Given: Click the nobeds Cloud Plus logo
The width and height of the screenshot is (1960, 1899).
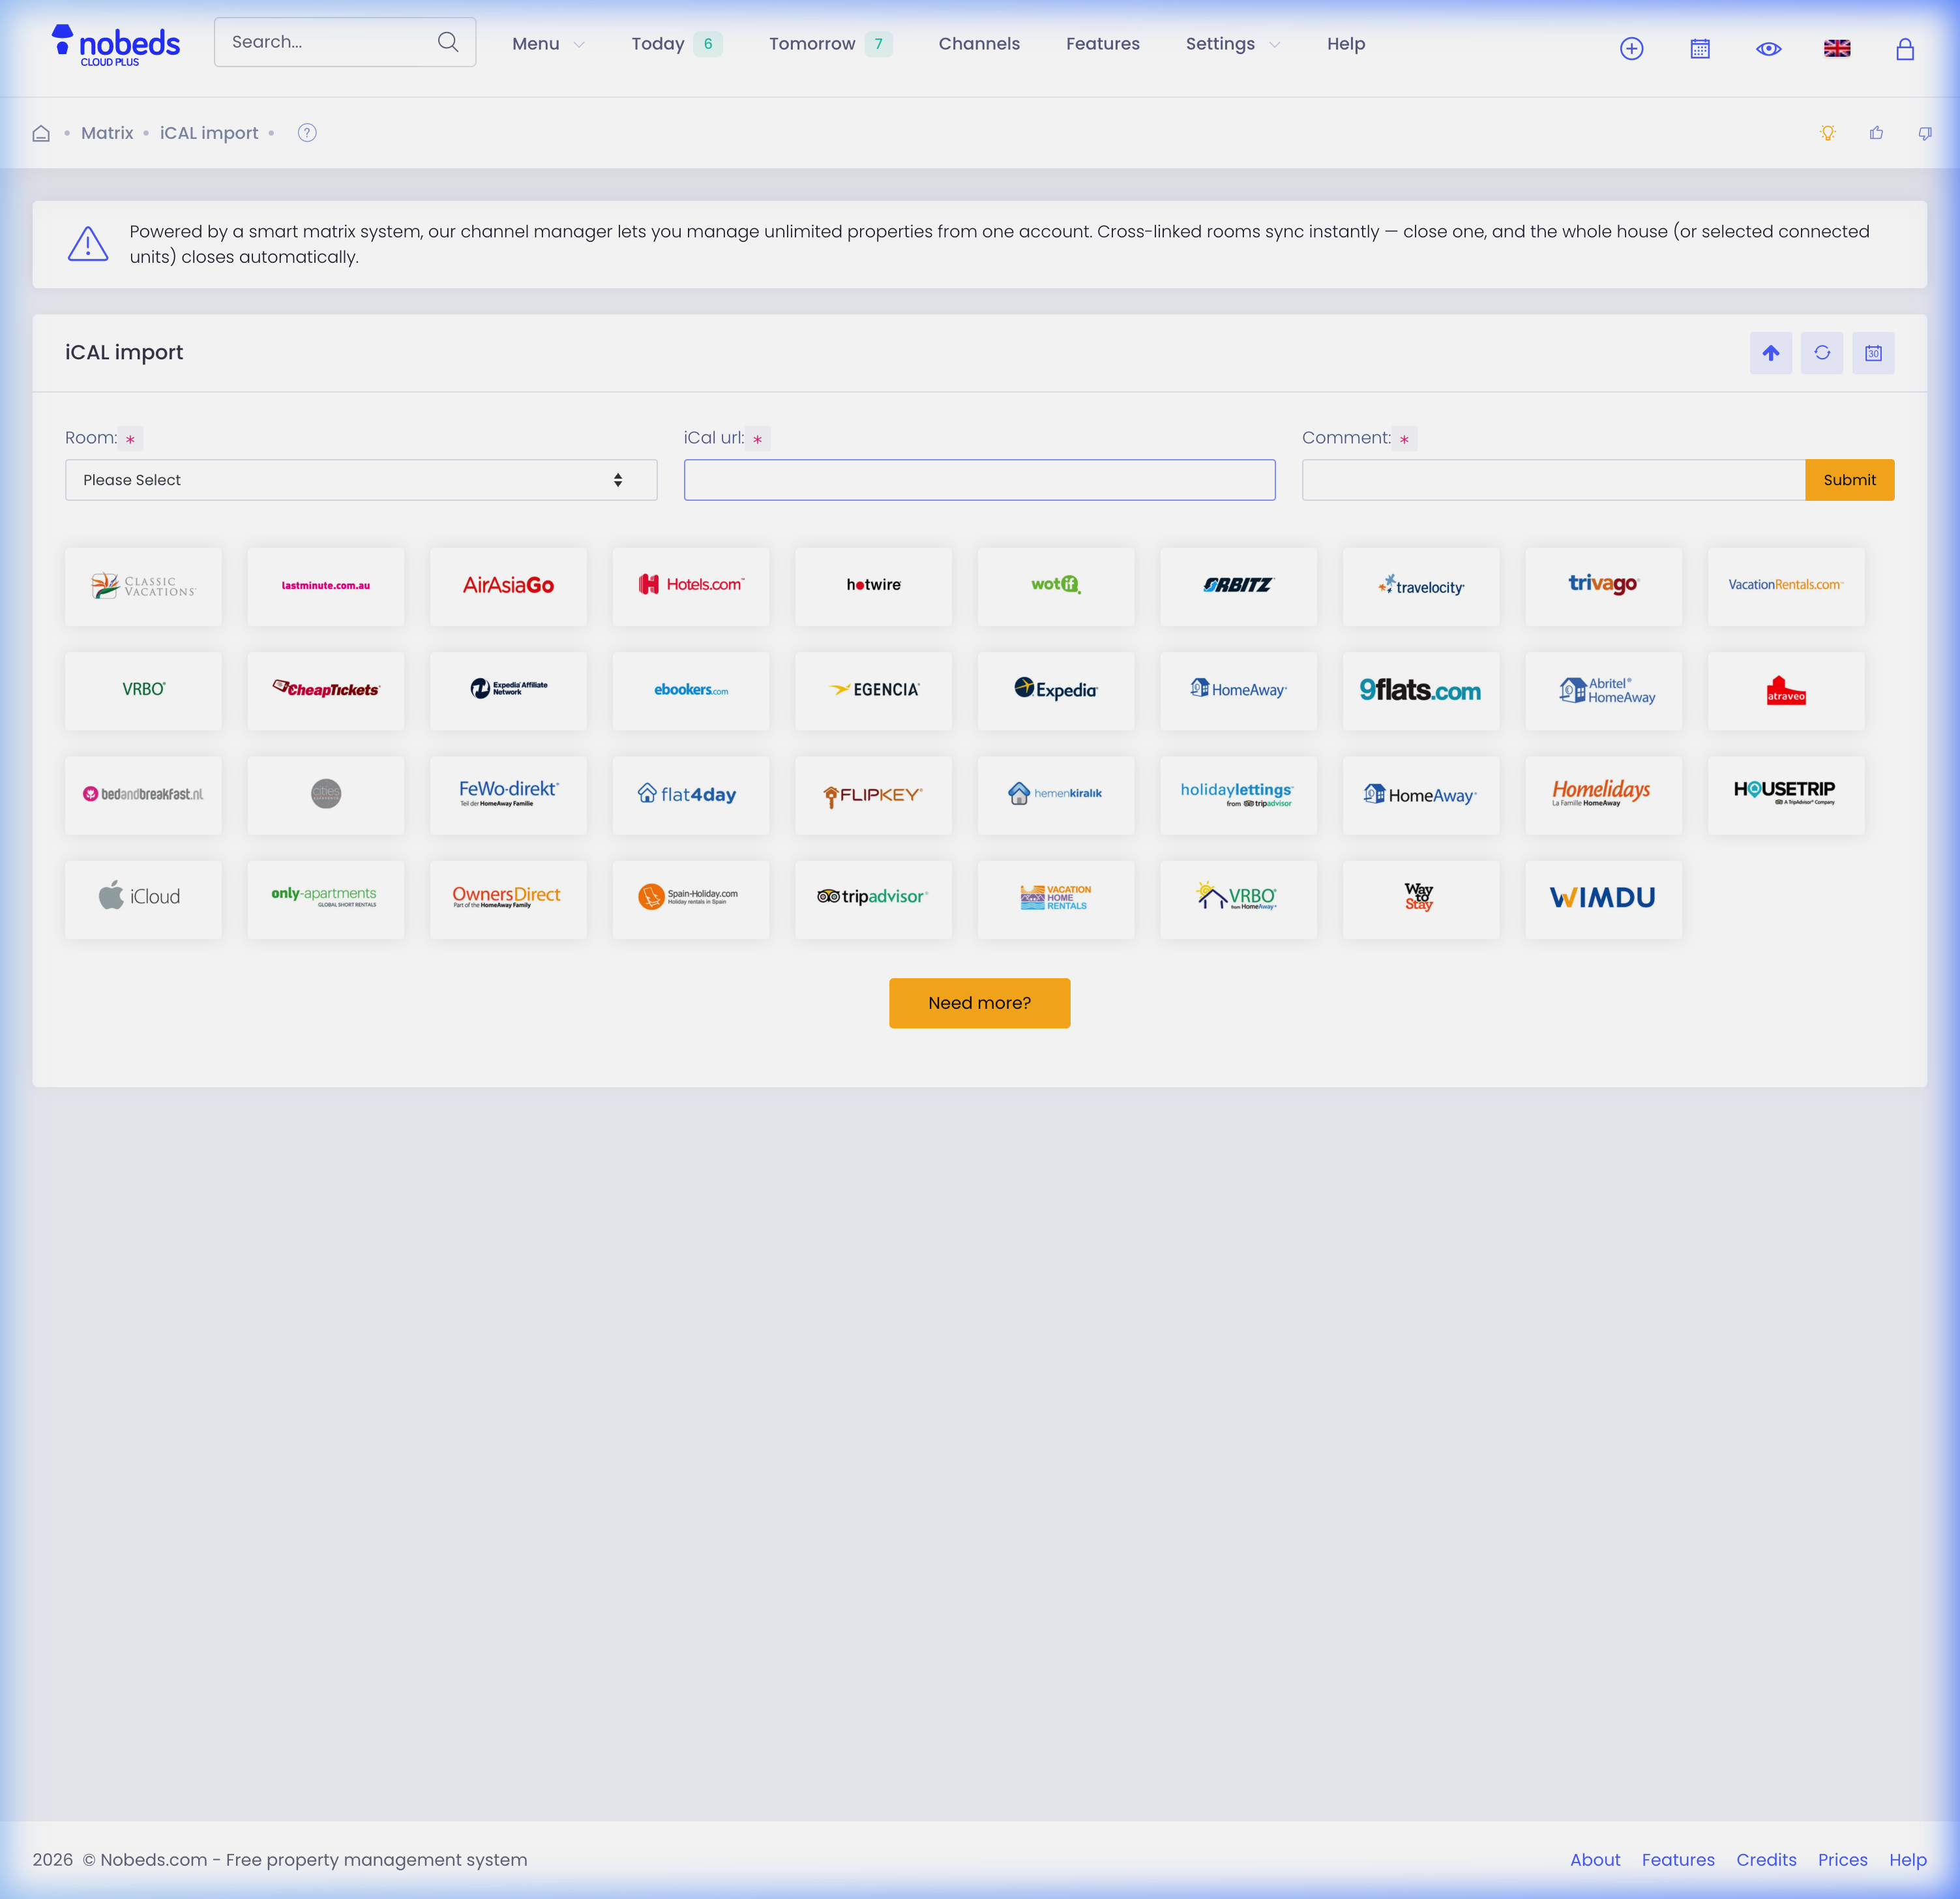Looking at the screenshot, I should pos(115,45).
